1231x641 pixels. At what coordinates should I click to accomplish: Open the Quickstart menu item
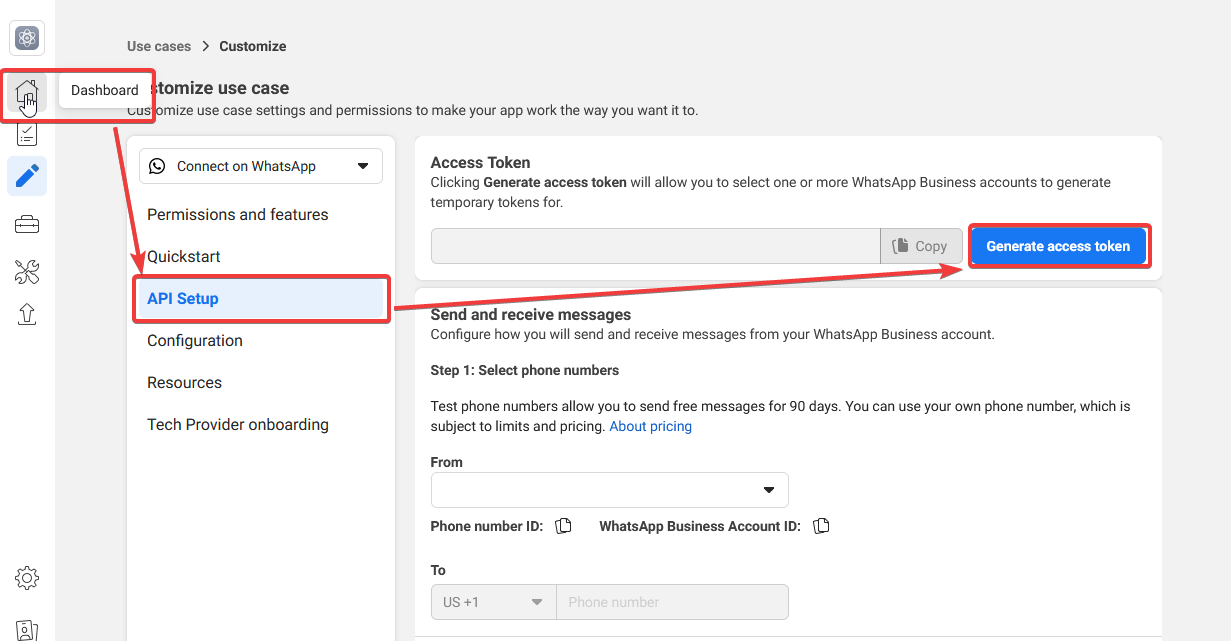click(184, 257)
